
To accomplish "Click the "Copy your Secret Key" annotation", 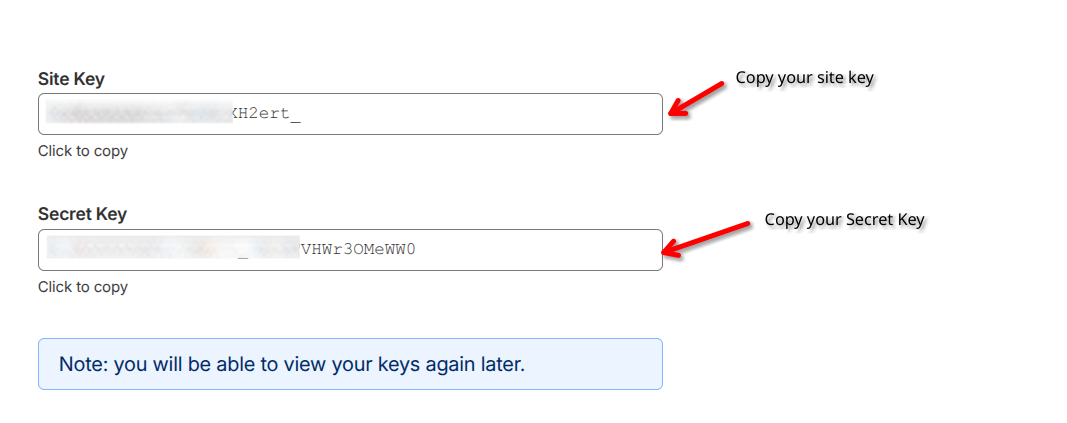I will pyautogui.click(x=844, y=219).
